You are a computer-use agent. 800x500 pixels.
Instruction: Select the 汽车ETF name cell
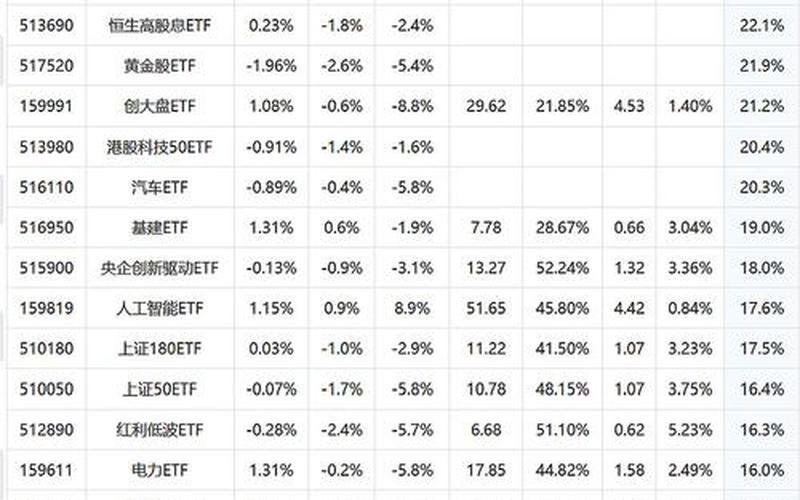pos(160,187)
